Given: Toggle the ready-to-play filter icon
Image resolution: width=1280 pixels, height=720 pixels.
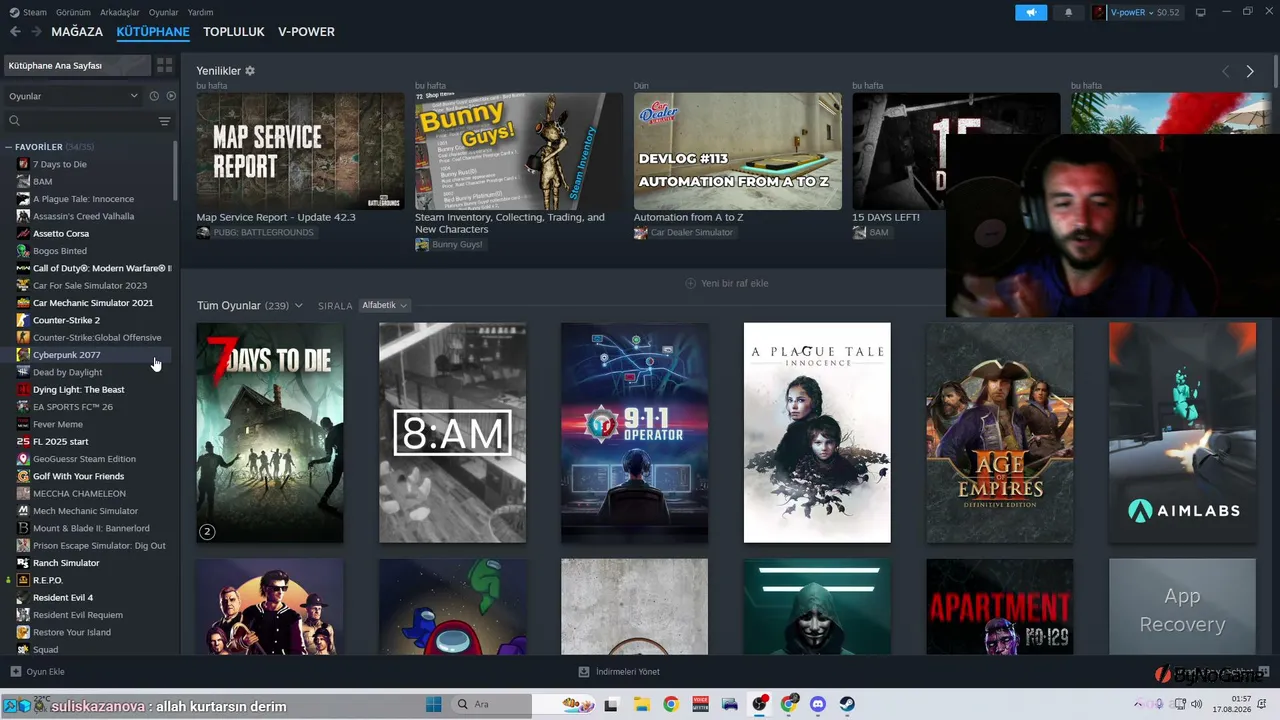Looking at the screenshot, I should click(x=171, y=96).
